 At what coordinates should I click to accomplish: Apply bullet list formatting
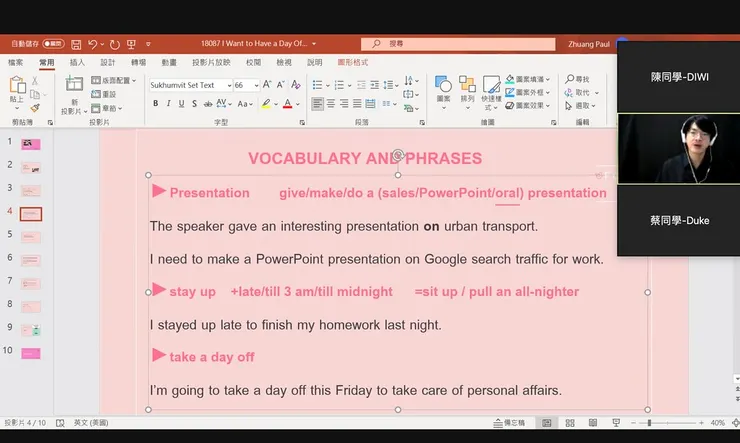point(317,85)
